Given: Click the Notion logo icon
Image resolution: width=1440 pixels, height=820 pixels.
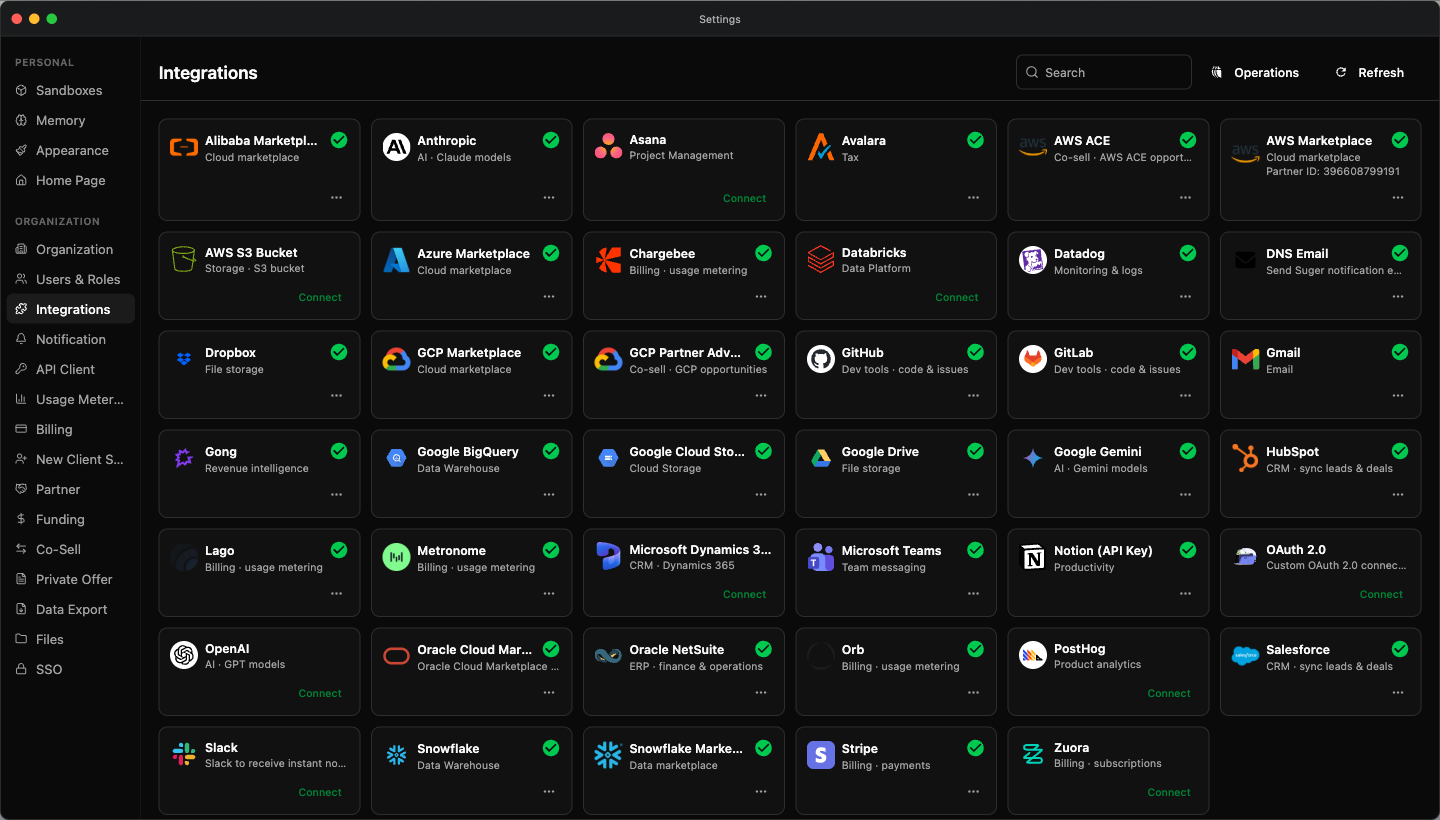Looking at the screenshot, I should tap(1033, 557).
